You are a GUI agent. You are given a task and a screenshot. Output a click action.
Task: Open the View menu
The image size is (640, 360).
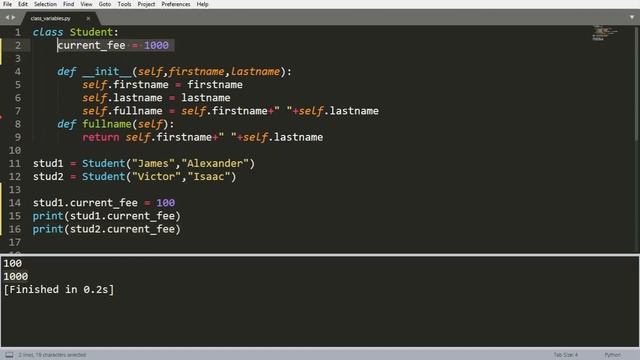pyautogui.click(x=86, y=4)
